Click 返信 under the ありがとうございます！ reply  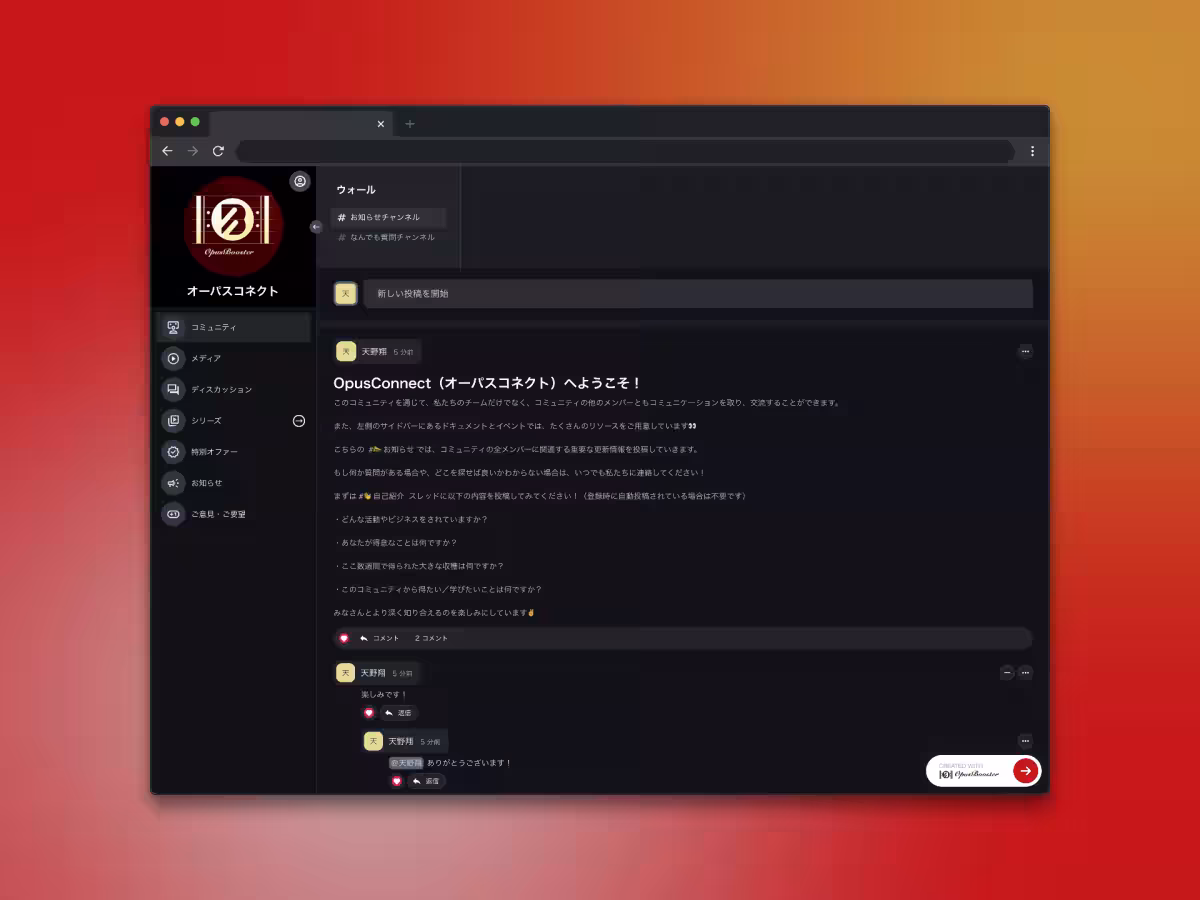(x=426, y=781)
